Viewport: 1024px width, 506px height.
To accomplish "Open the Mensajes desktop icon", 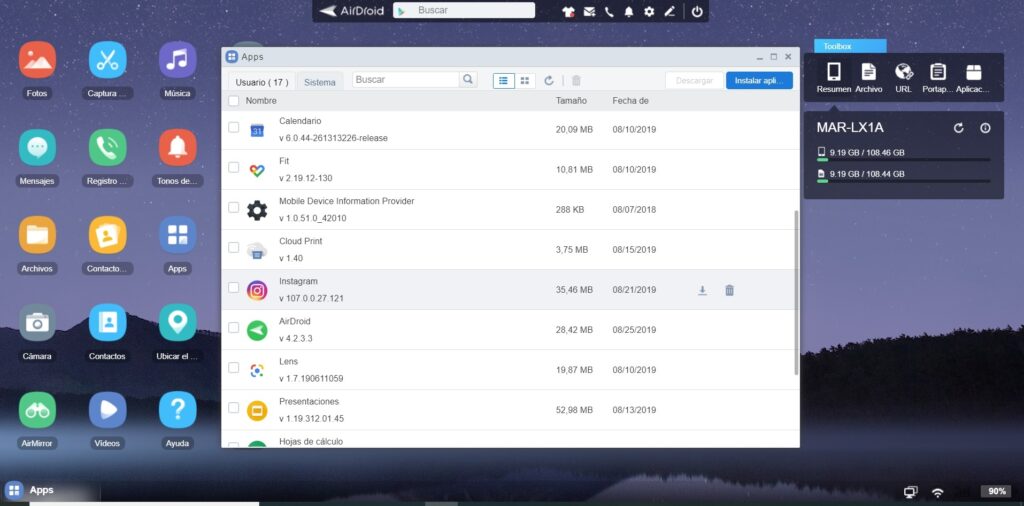I will (37, 148).
